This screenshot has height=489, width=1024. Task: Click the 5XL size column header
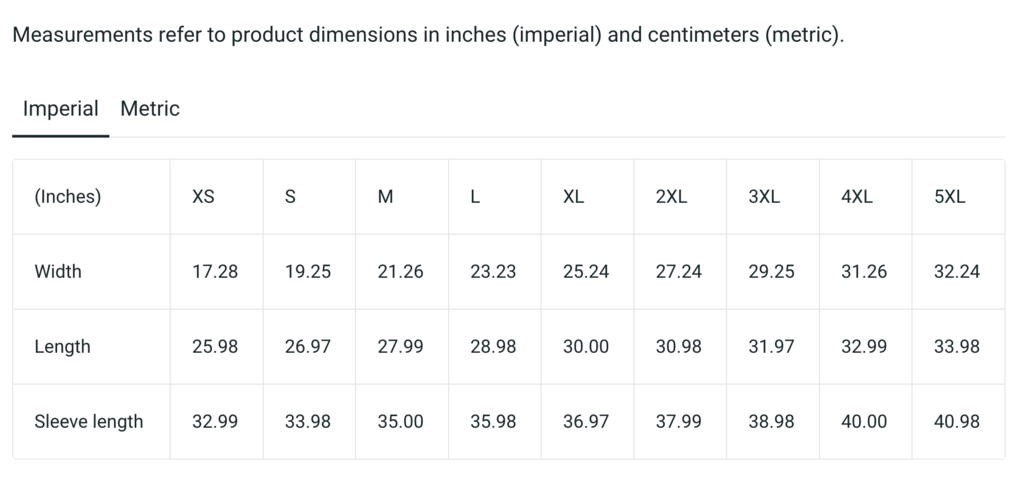[x=949, y=197]
